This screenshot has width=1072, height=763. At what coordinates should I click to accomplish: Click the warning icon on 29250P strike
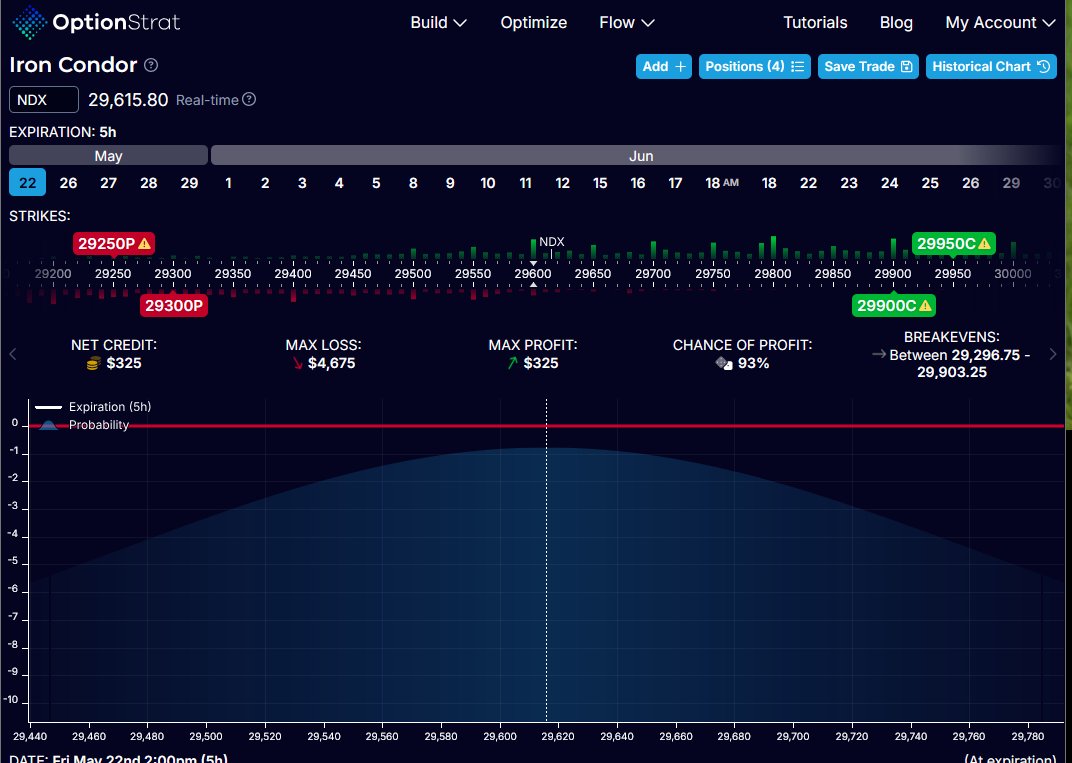click(x=145, y=243)
